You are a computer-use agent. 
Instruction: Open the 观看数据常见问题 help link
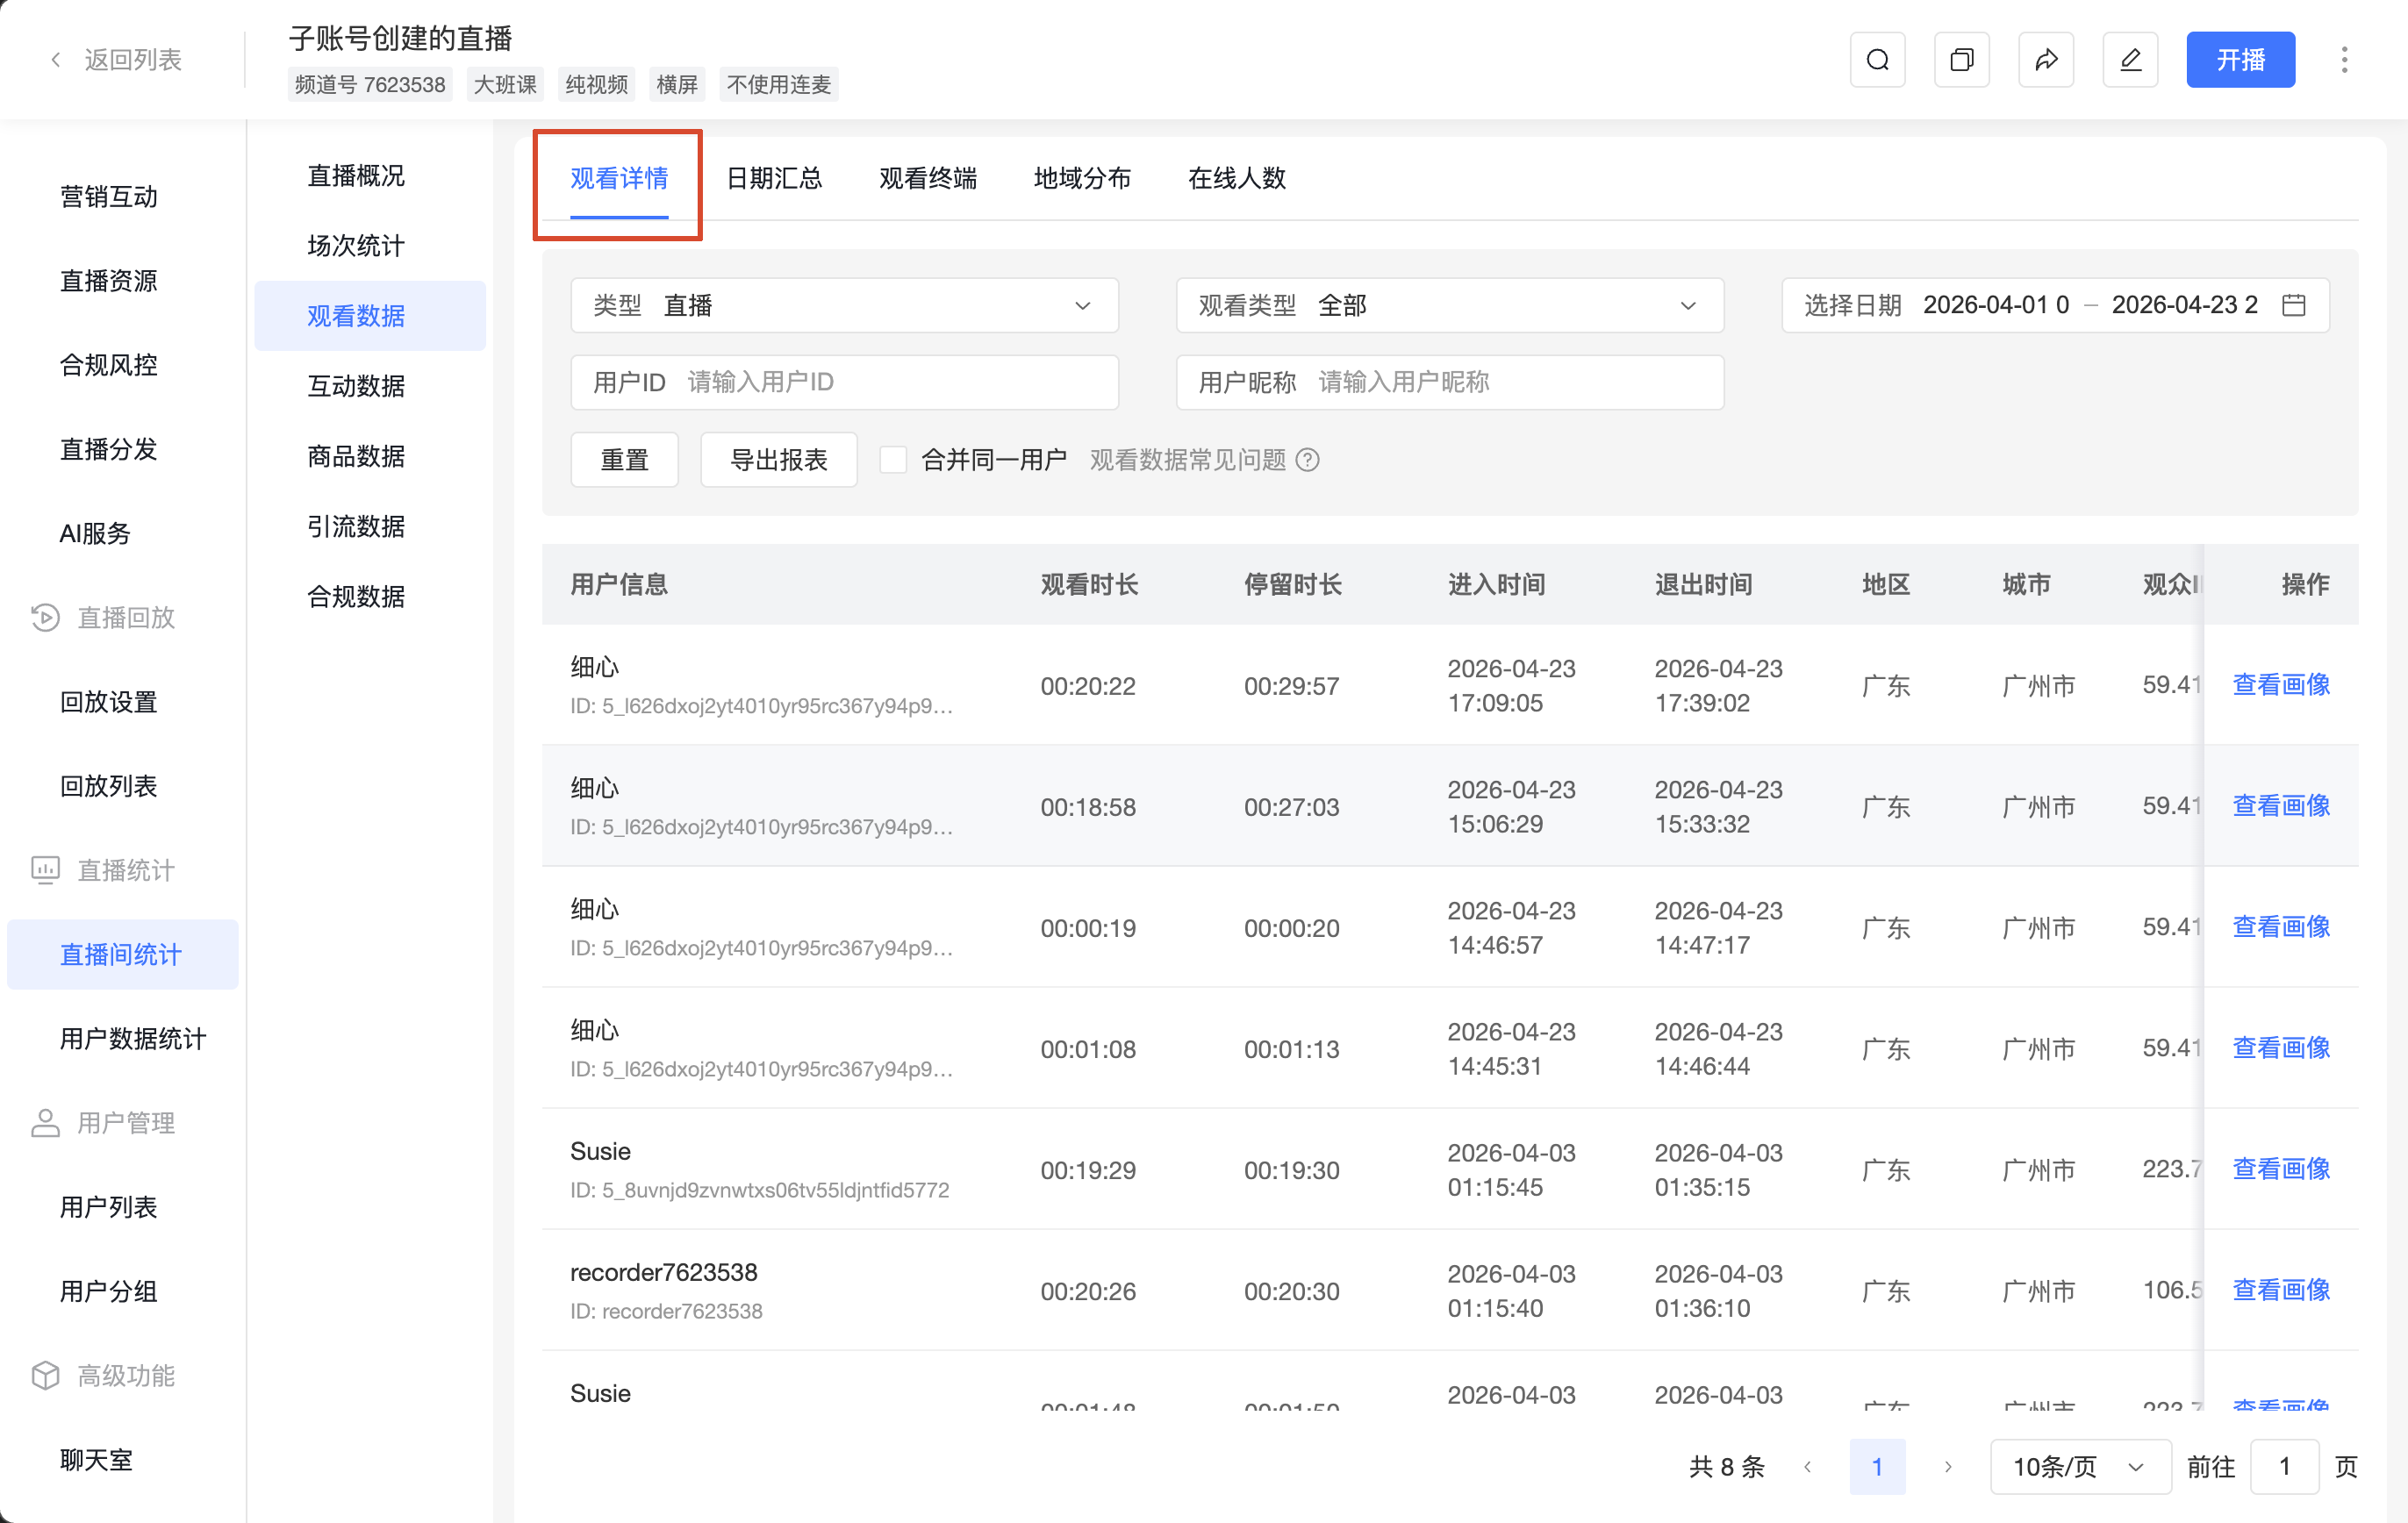1188,460
